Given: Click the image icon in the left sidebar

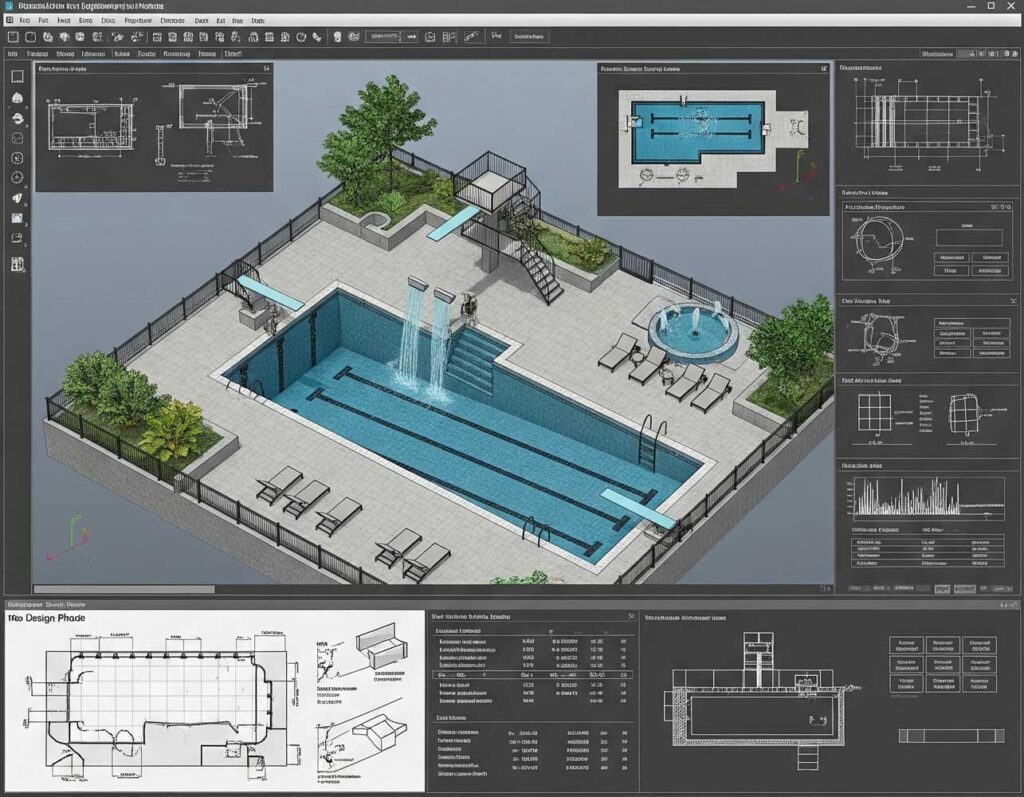Looking at the screenshot, I should click(17, 218).
